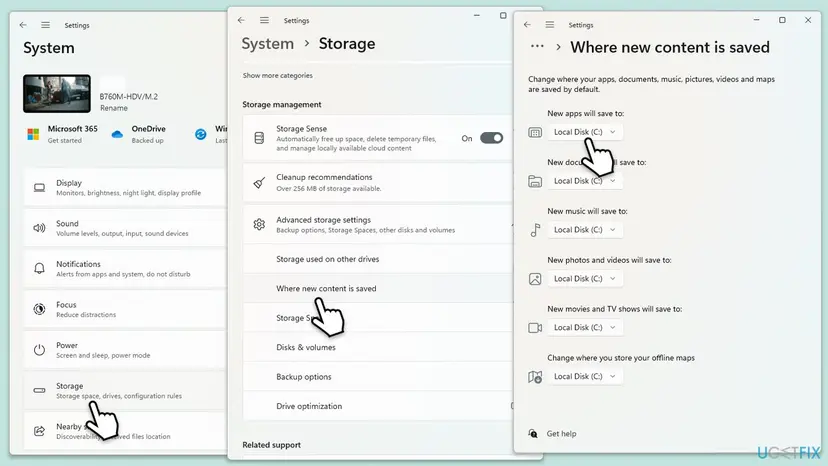
Task: Go back in the System settings window
Action: click(23, 25)
